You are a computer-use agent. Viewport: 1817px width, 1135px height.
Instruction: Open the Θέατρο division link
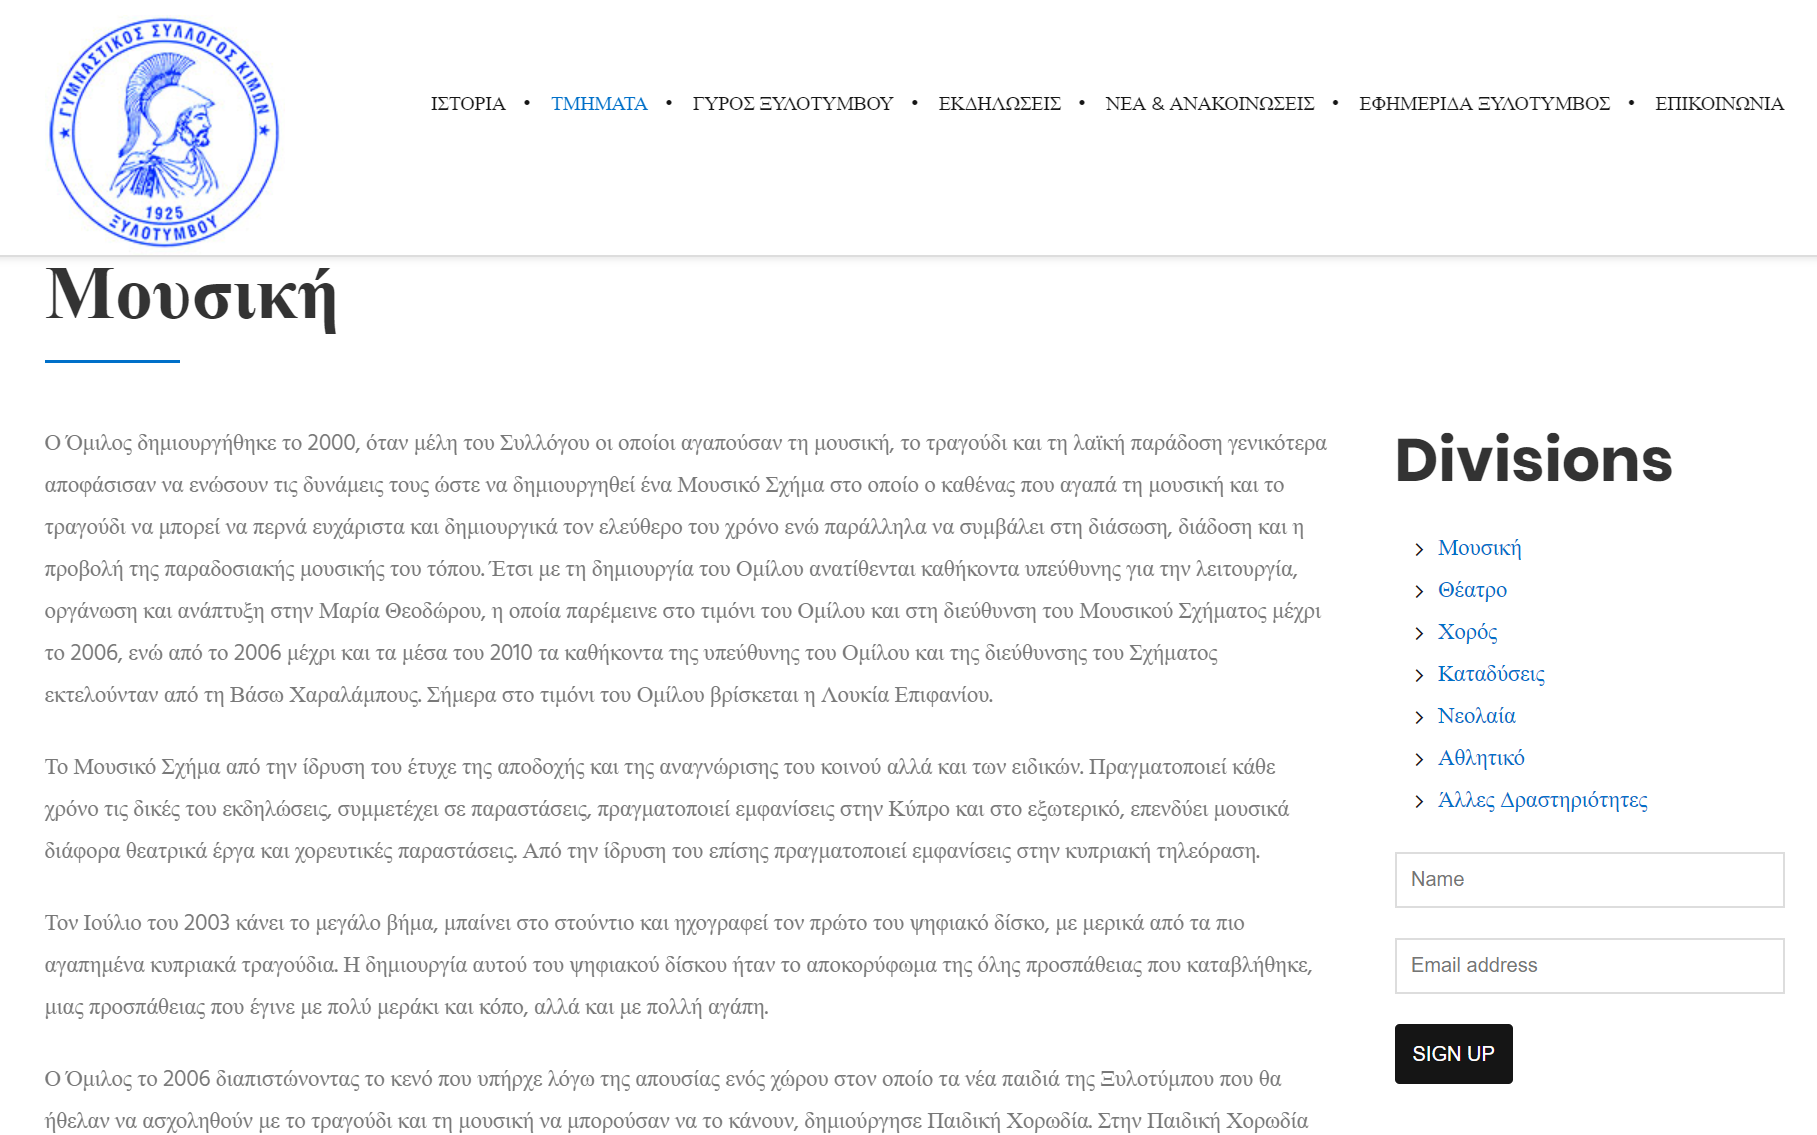pos(1472,590)
